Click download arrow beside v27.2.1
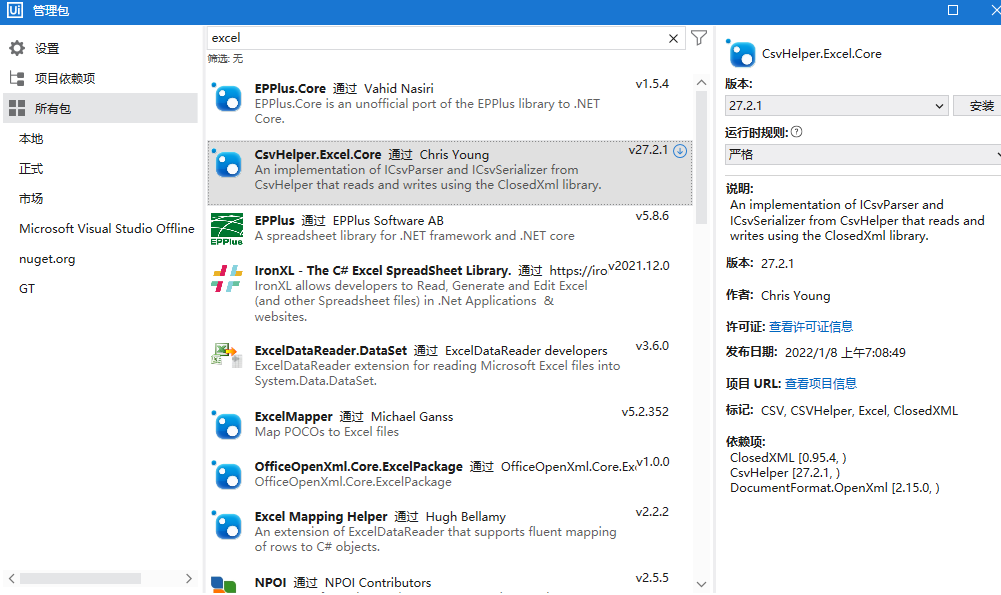The height and width of the screenshot is (595, 1001). click(680, 151)
